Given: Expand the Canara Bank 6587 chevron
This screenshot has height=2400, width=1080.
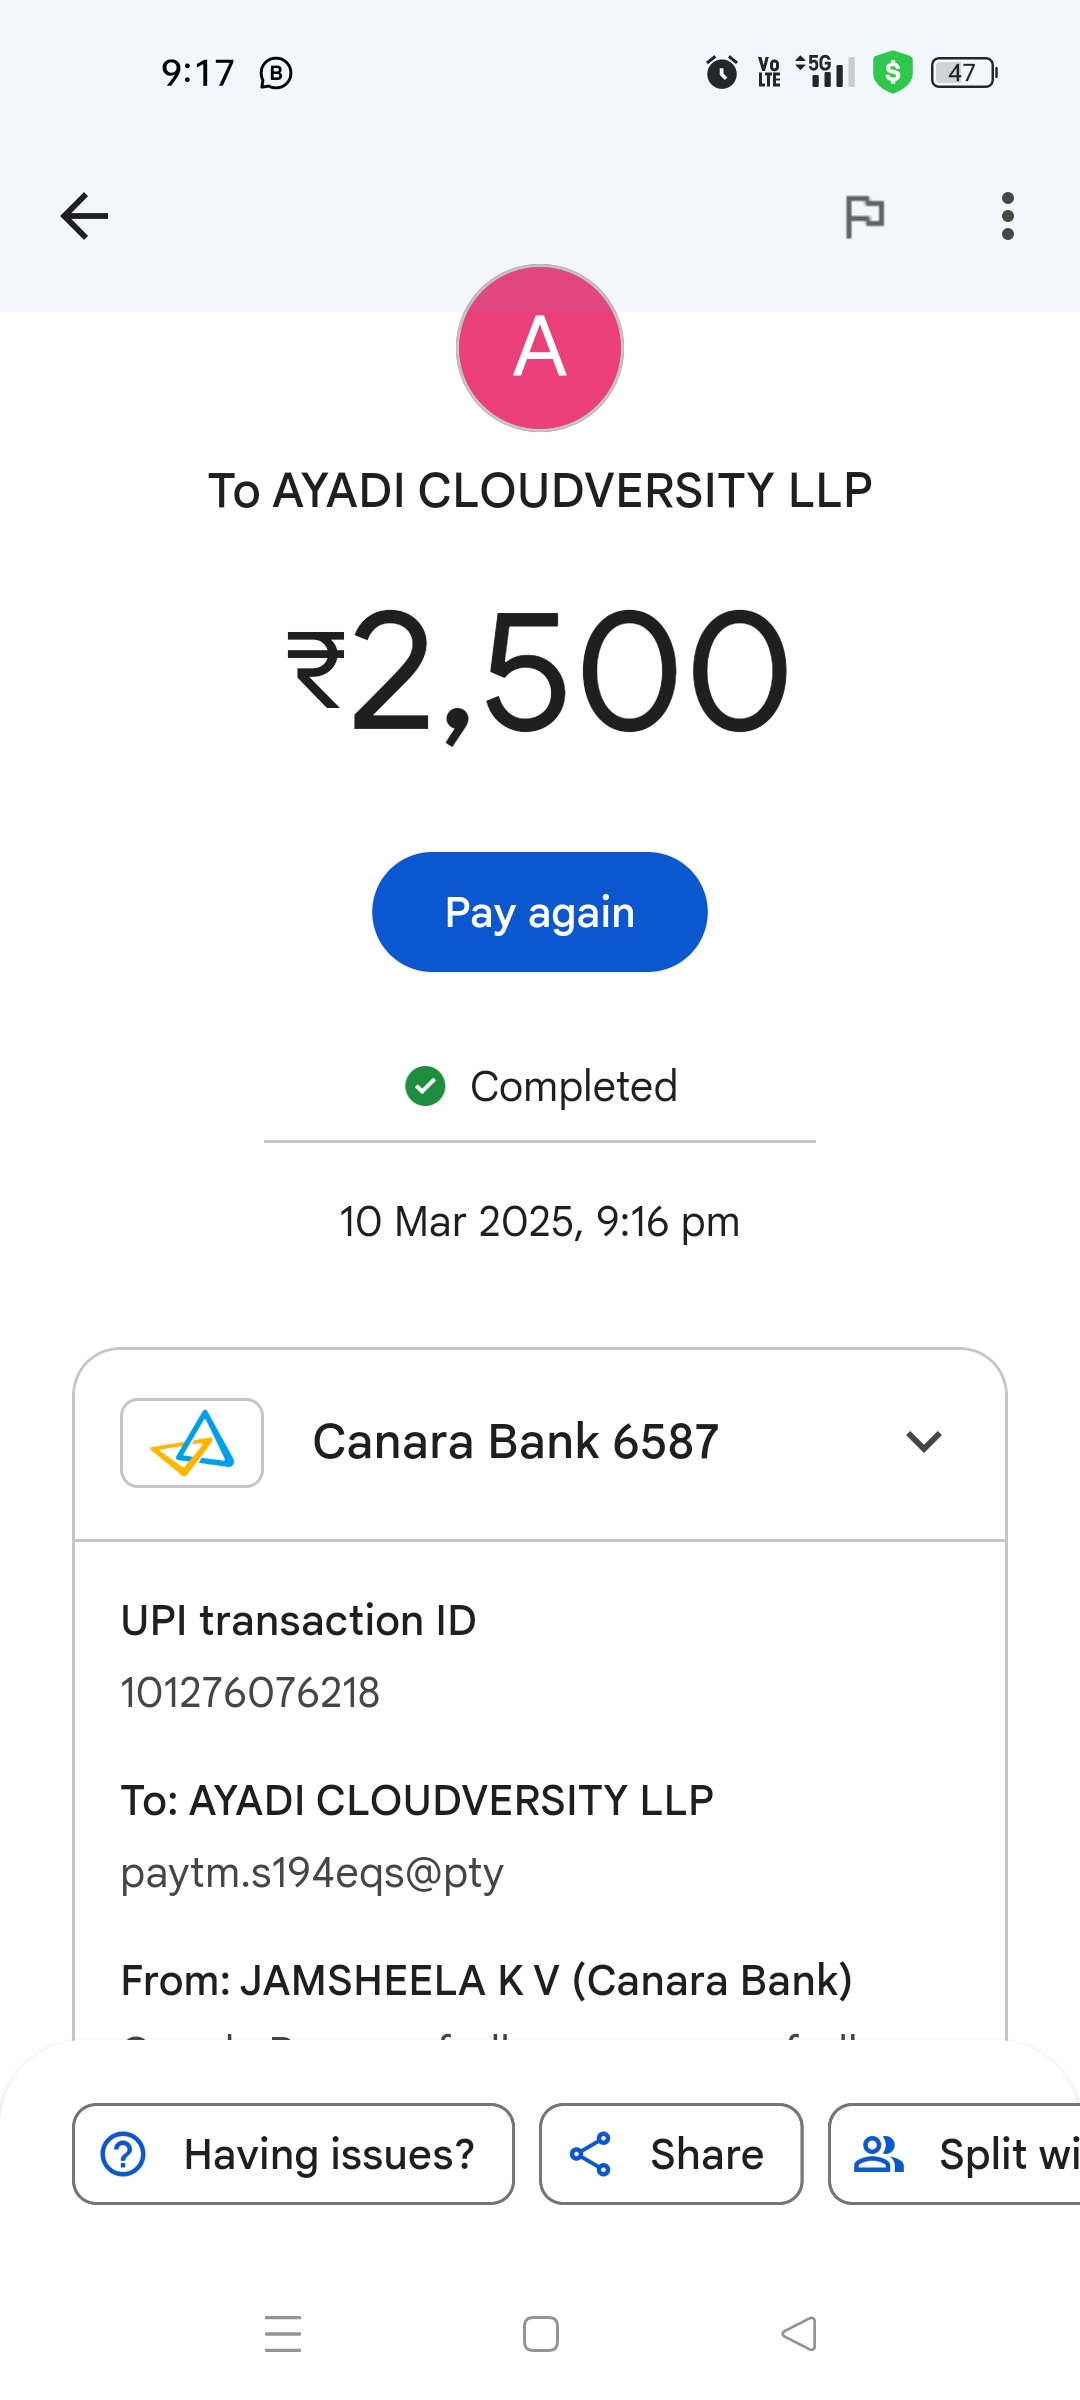Looking at the screenshot, I should [x=923, y=1442].
